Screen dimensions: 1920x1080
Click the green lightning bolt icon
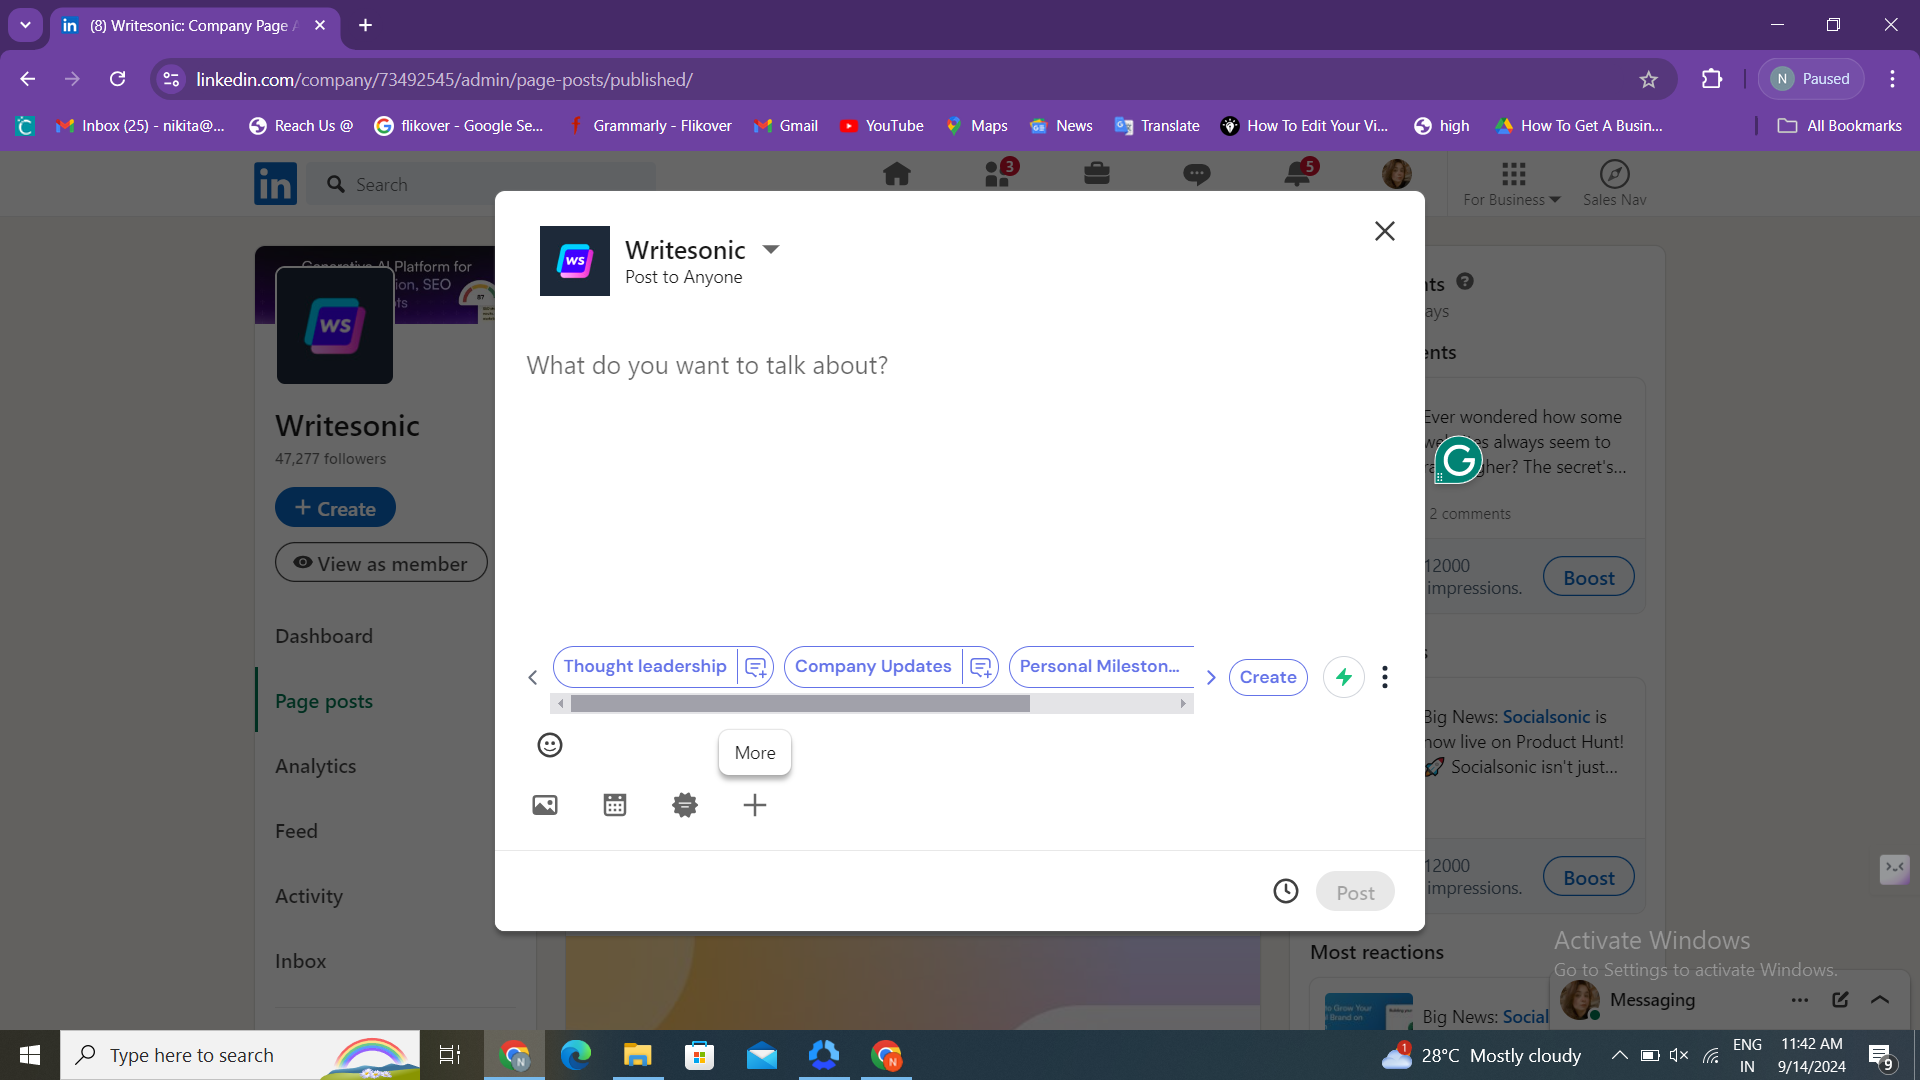coord(1344,677)
